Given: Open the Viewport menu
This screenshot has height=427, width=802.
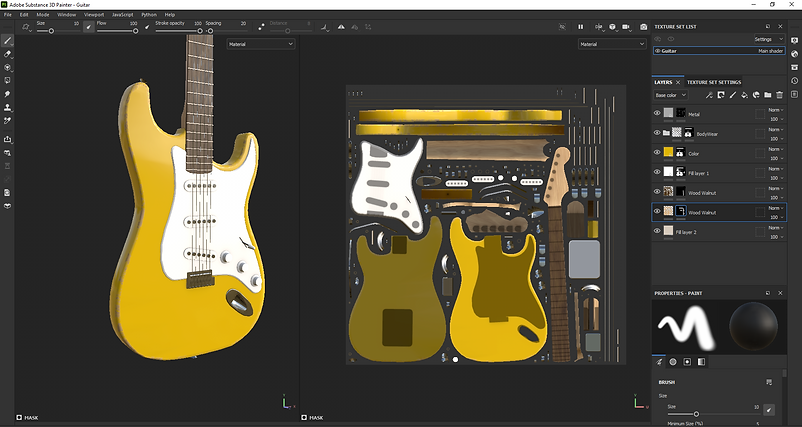Looking at the screenshot, I should 92,15.
